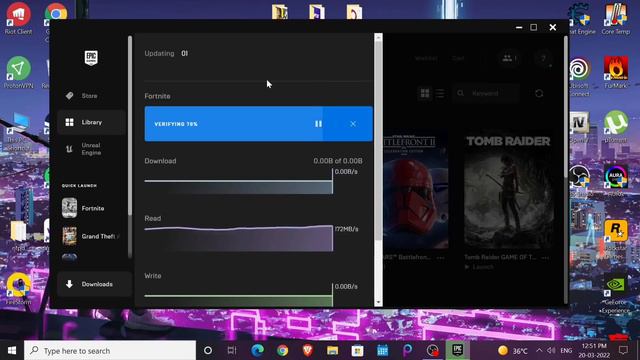Open Core Temp desktop shortcut
The width and height of the screenshot is (640, 360).
click(x=616, y=18)
